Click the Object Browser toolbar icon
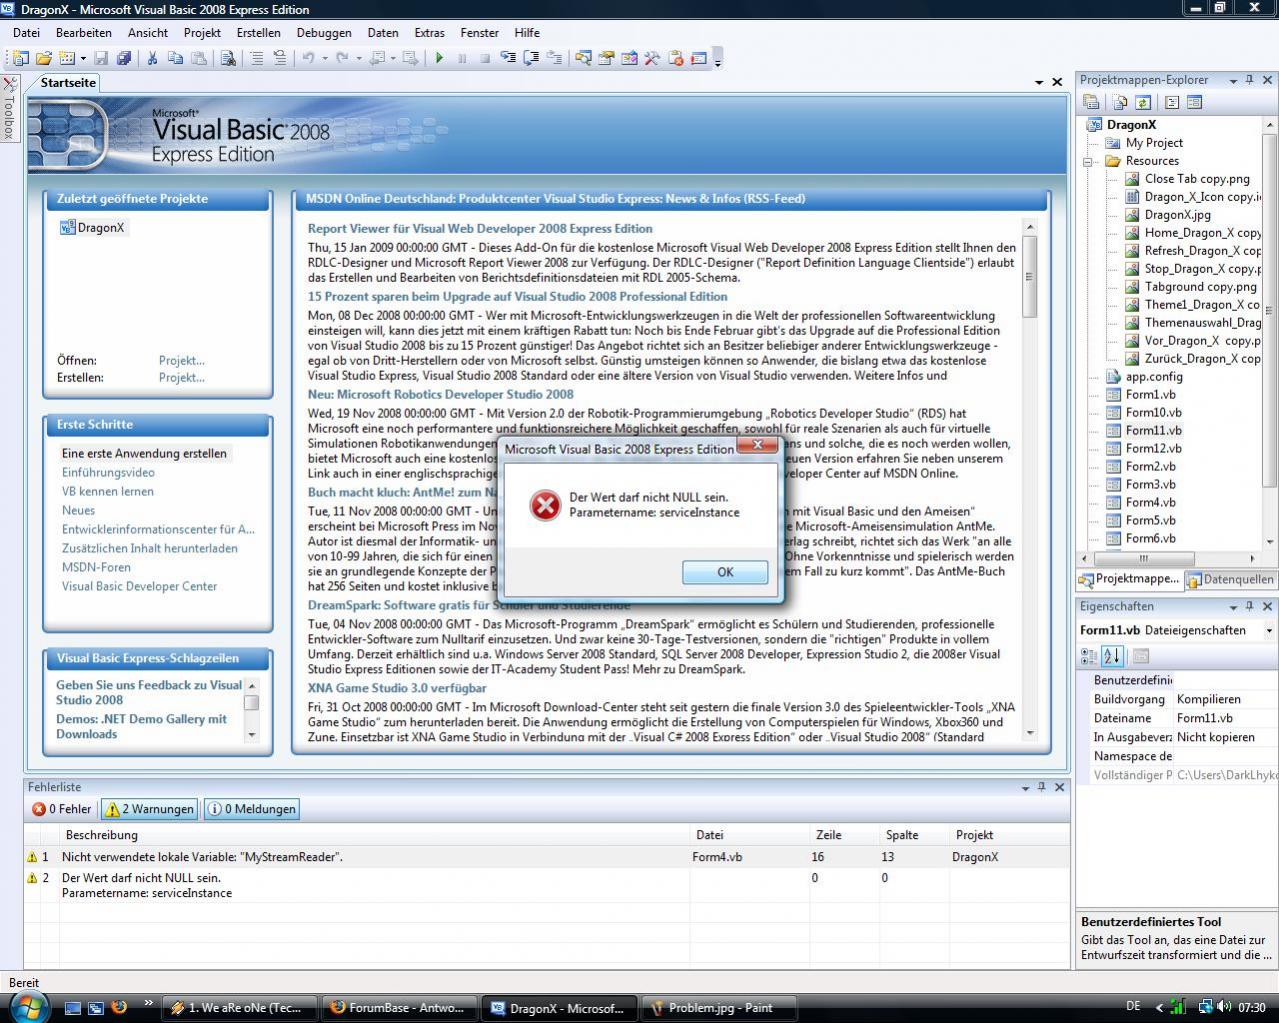The width and height of the screenshot is (1279, 1023). click(x=629, y=58)
